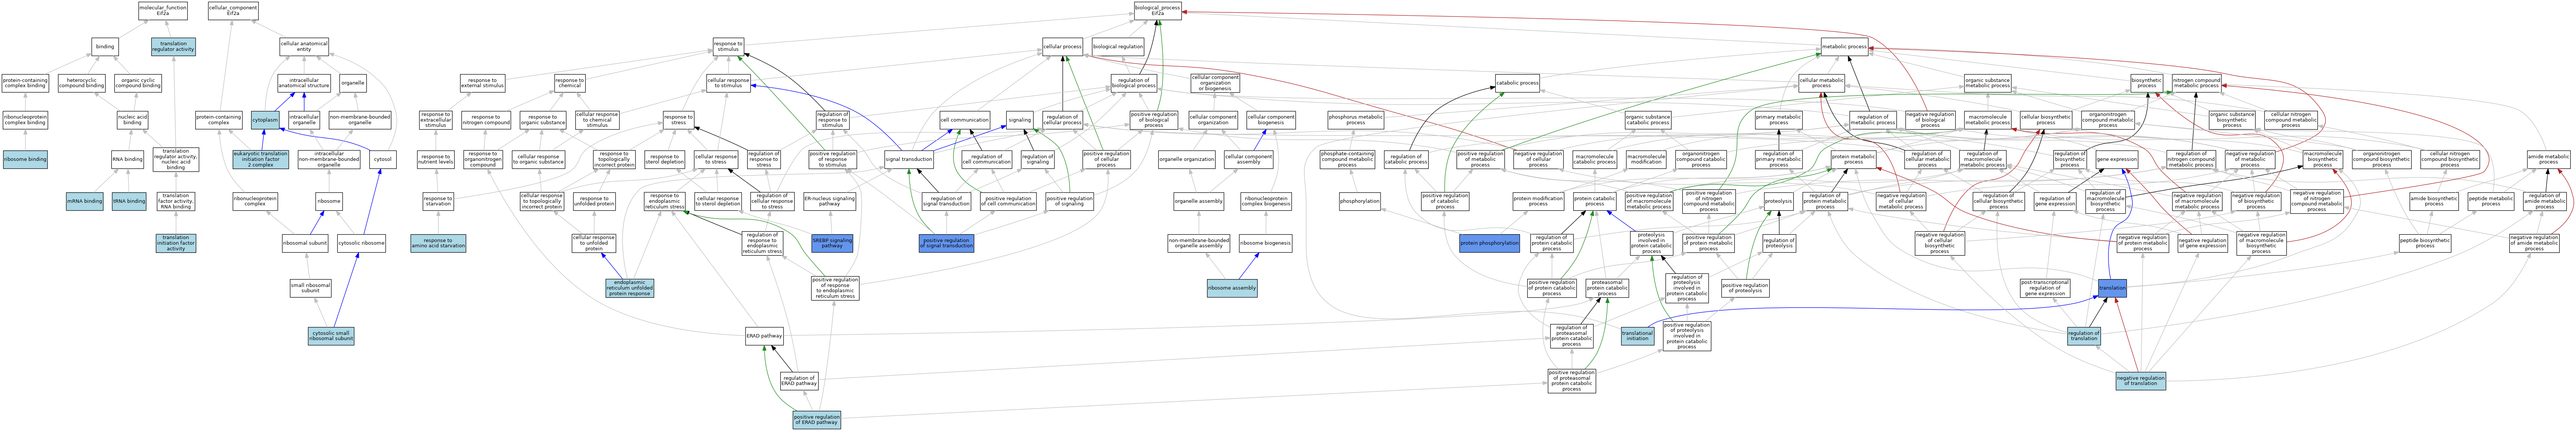This screenshot has height=431, width=2576.
Task: Click 'endoplasmic reticulum unfolded protein response' node
Action: coord(630,288)
